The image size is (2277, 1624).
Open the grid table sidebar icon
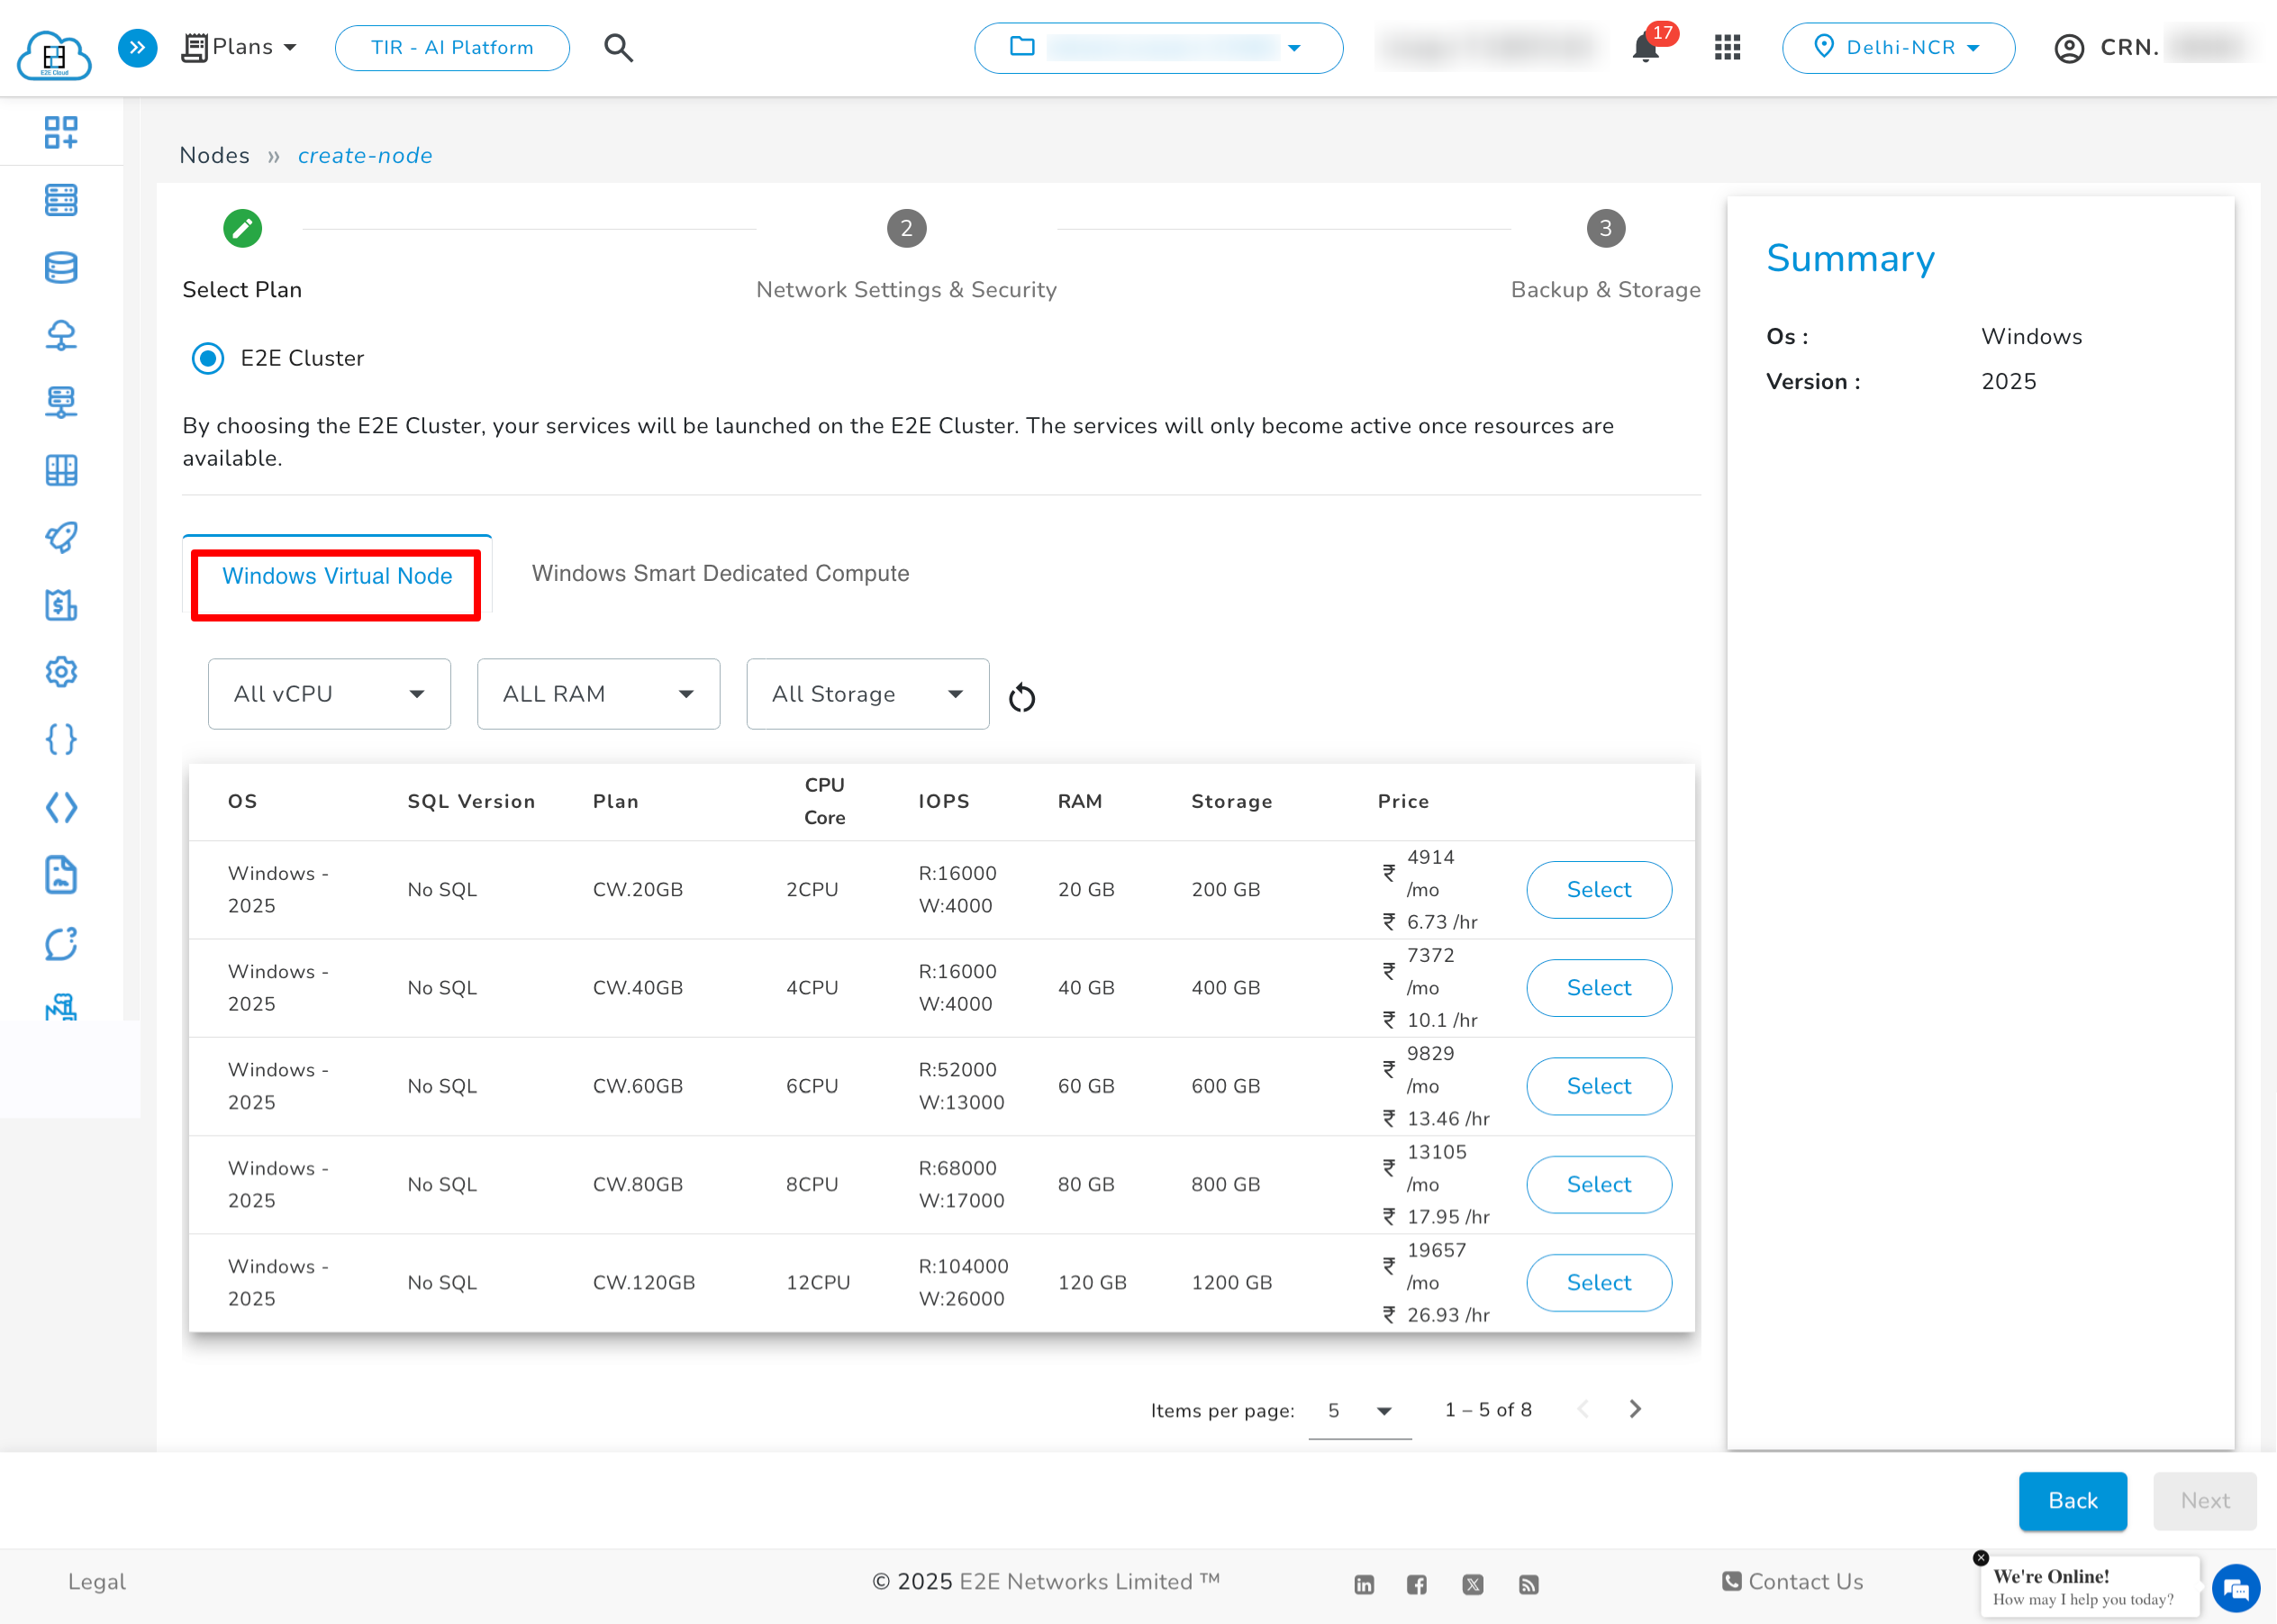click(x=61, y=470)
